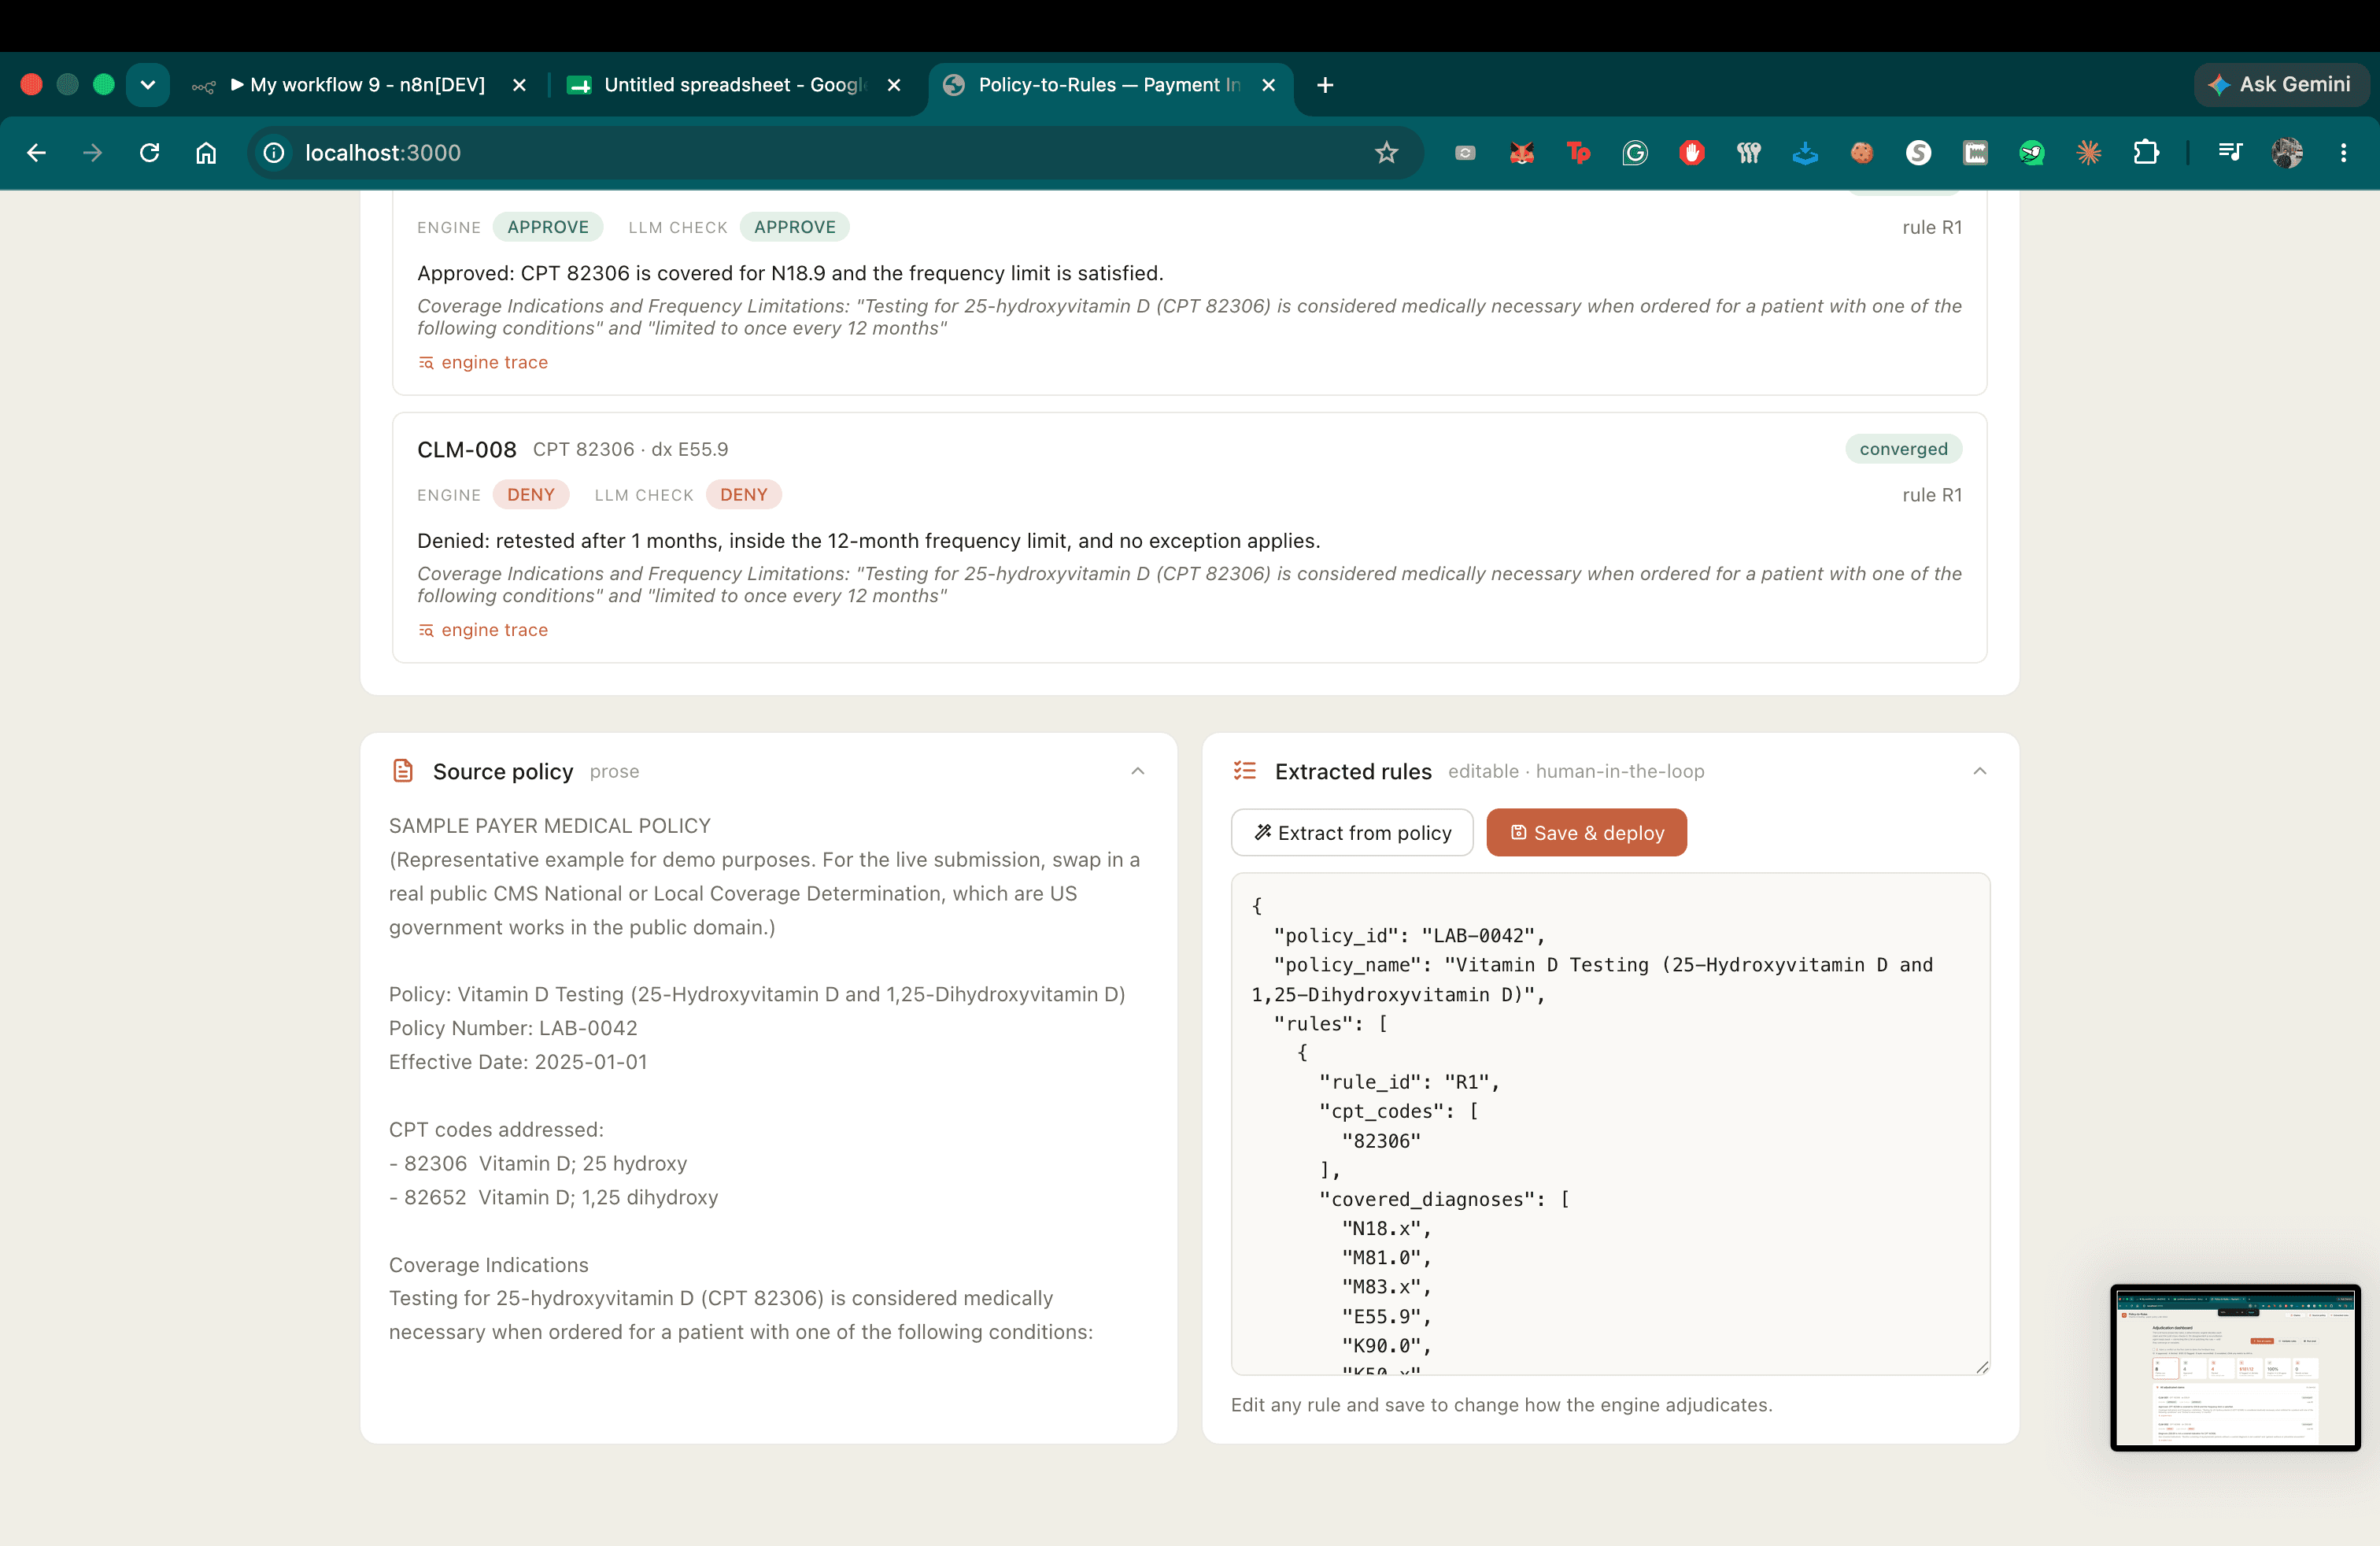Open the orange starburst Claude extension
The width and height of the screenshot is (2380, 1546).
coord(2089,153)
